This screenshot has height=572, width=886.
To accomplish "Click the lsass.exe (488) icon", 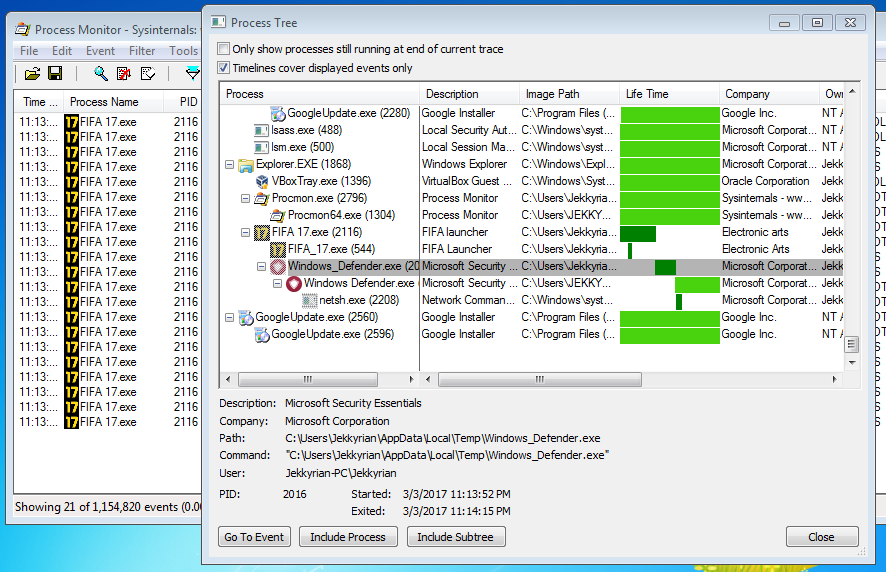I will [261, 131].
